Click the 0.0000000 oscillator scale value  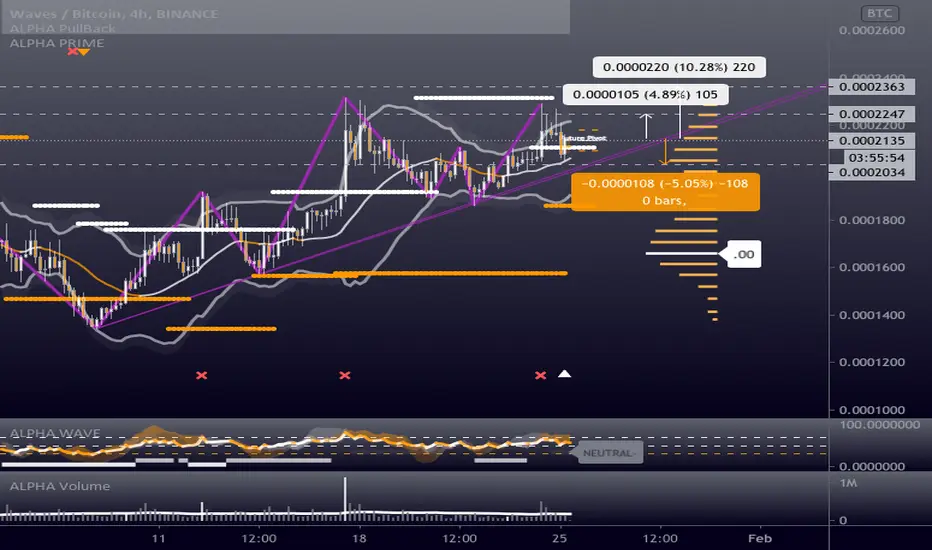tap(871, 466)
